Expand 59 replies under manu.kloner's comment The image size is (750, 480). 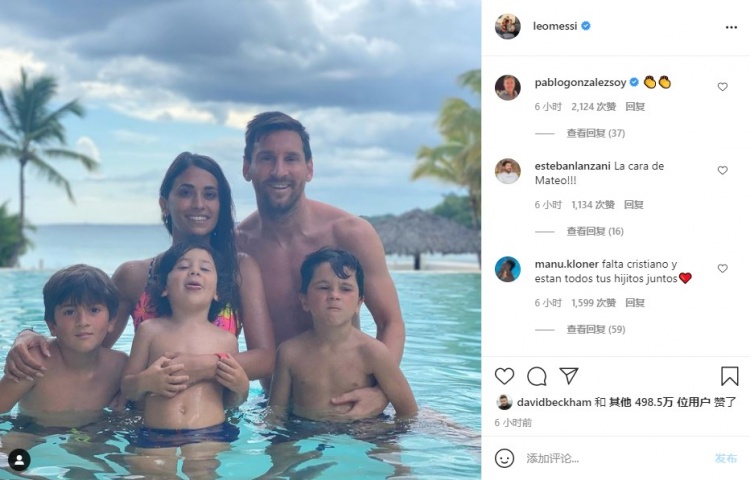pyautogui.click(x=596, y=329)
